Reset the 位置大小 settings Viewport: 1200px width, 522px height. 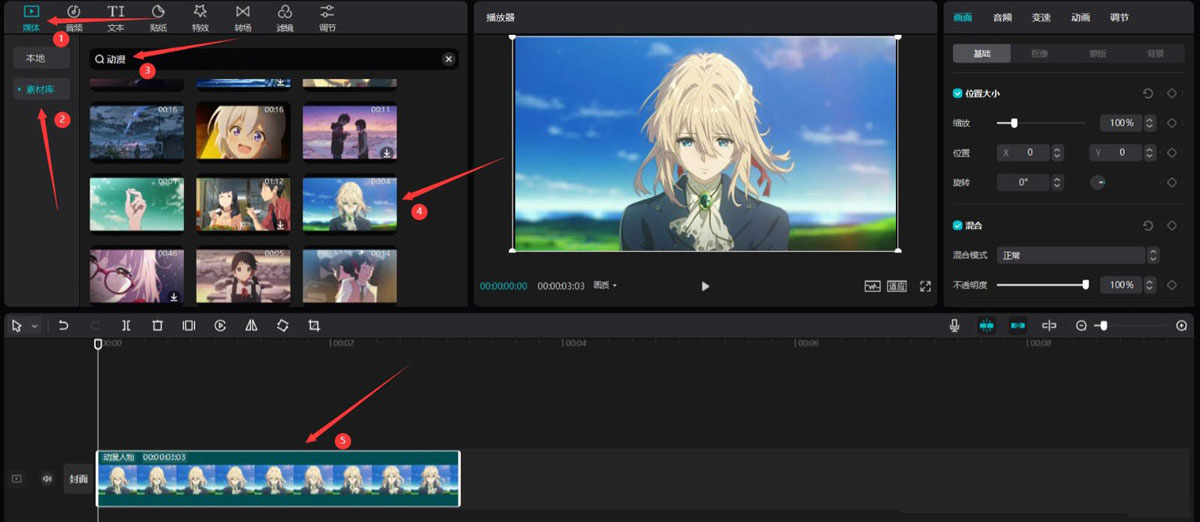click(x=1148, y=93)
